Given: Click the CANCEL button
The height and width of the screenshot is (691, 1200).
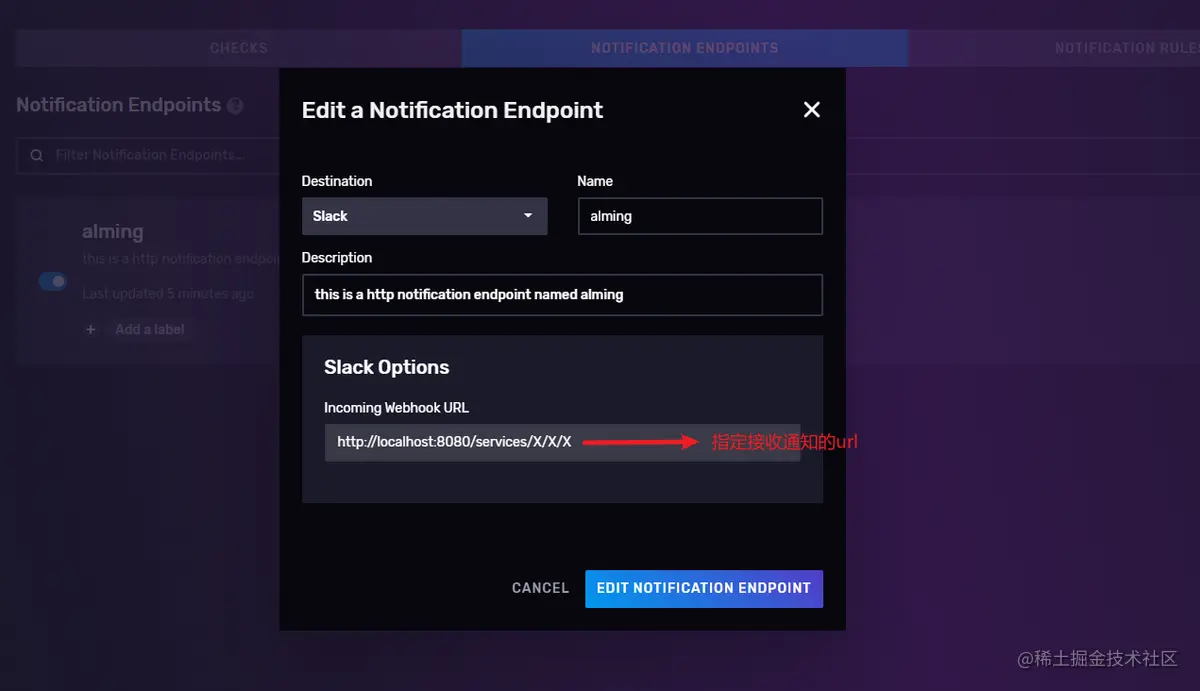Looking at the screenshot, I should click(540, 588).
